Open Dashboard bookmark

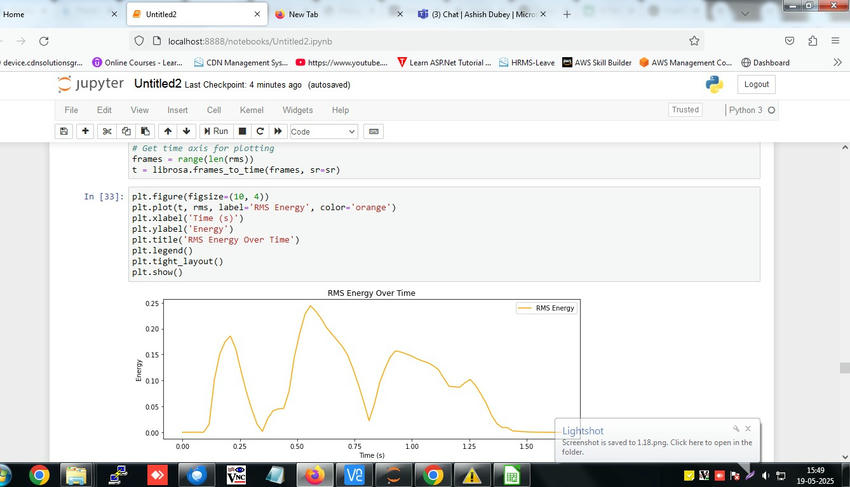[765, 62]
